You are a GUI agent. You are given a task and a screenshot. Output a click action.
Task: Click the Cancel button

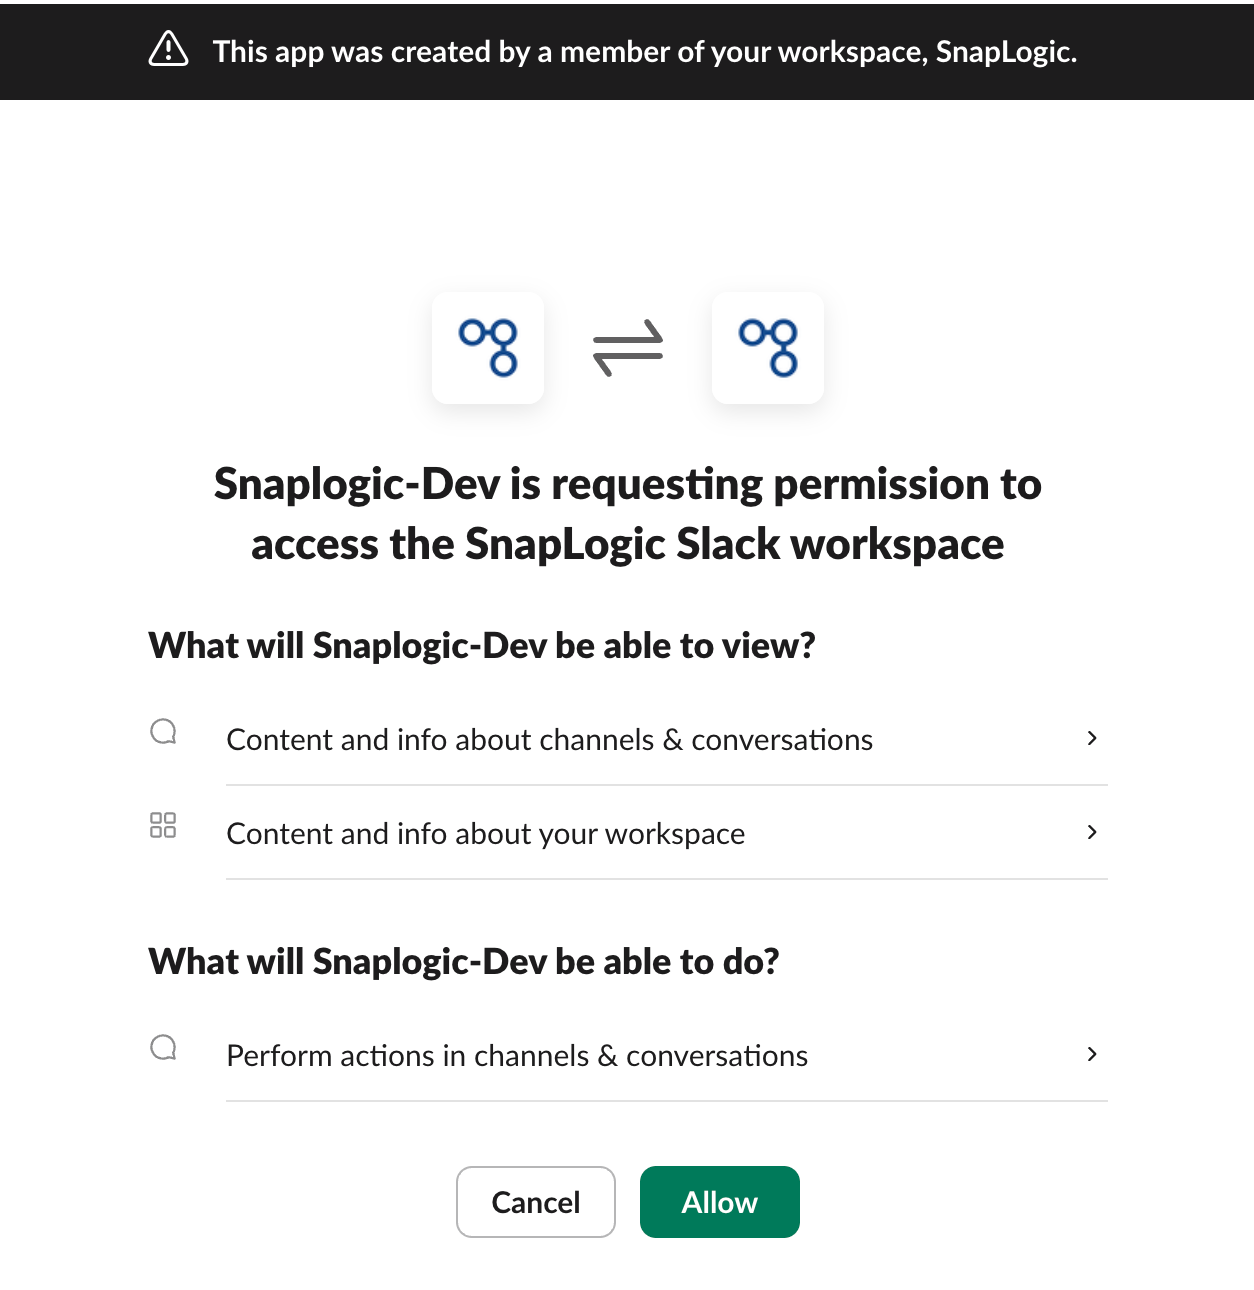point(535,1202)
